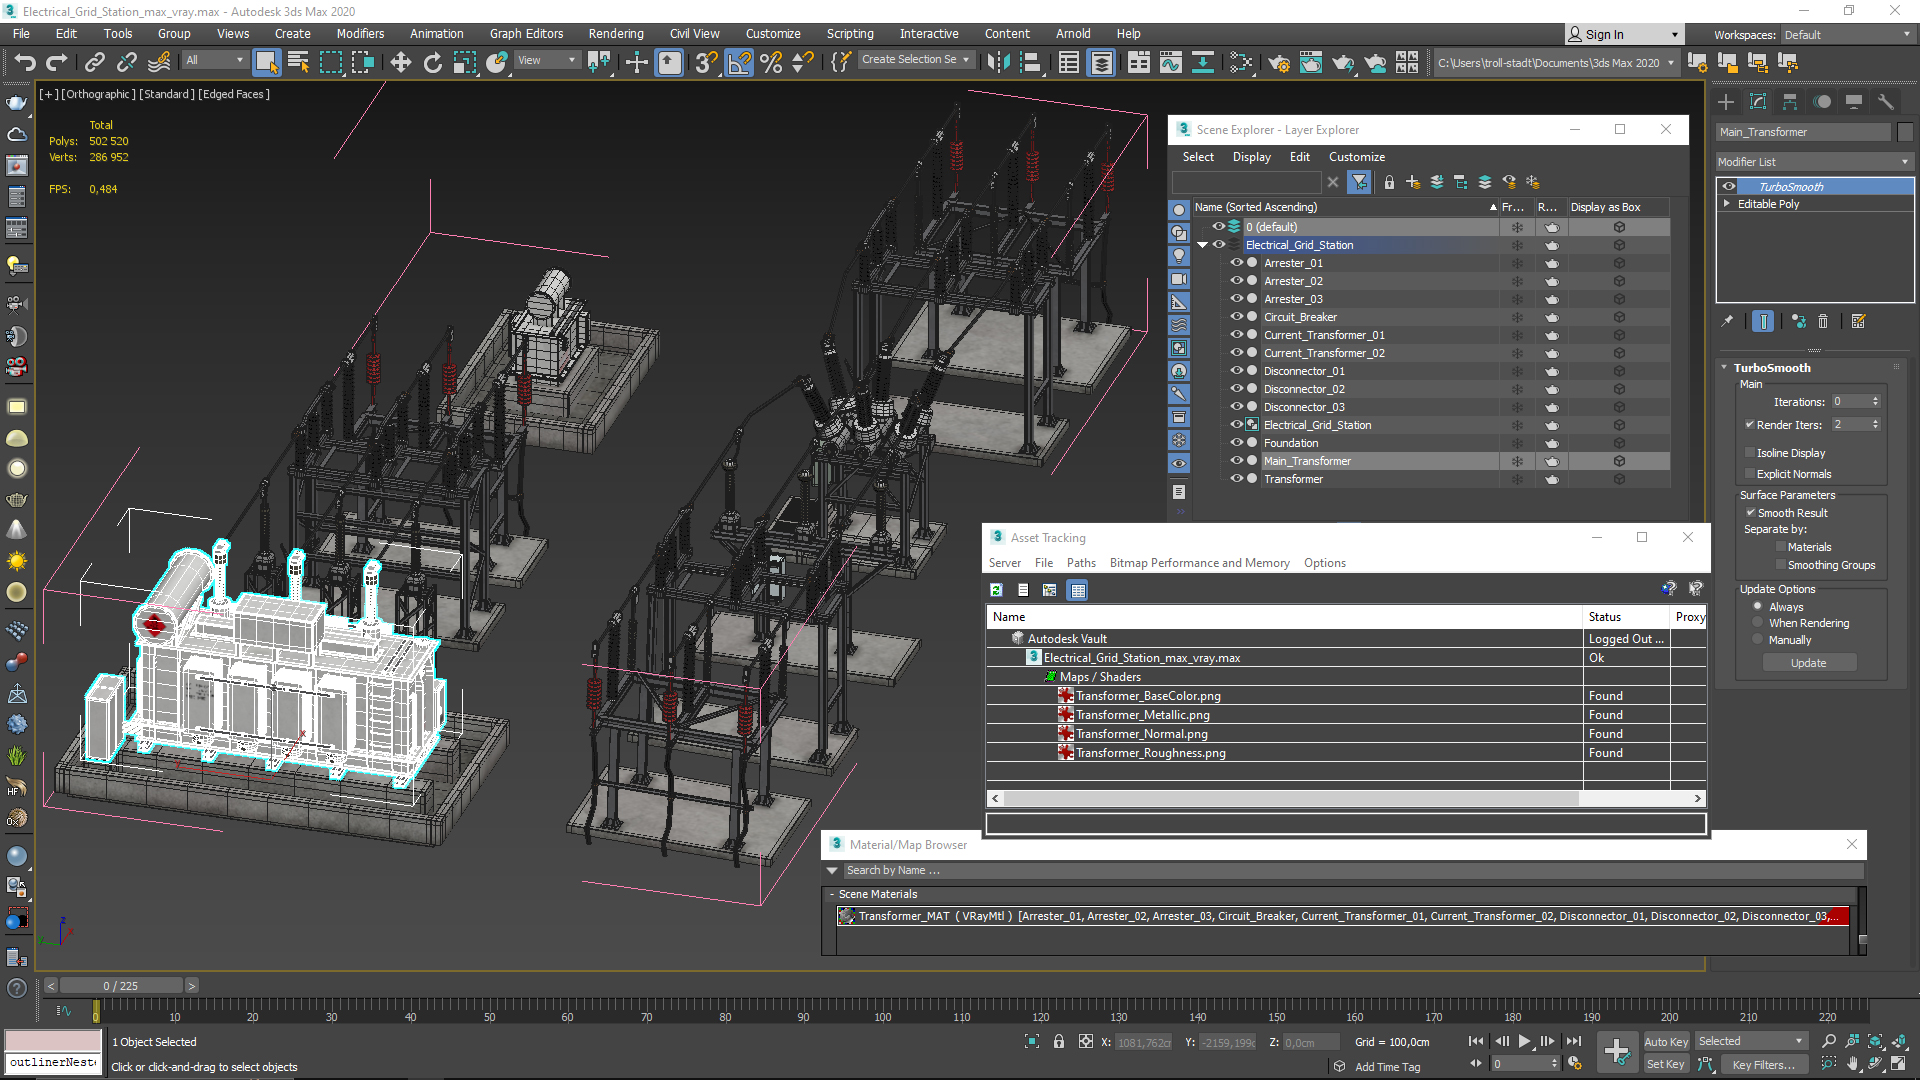This screenshot has width=1920, height=1080.
Task: Enable Smoothing Groups checkbox
Action: coord(1780,565)
